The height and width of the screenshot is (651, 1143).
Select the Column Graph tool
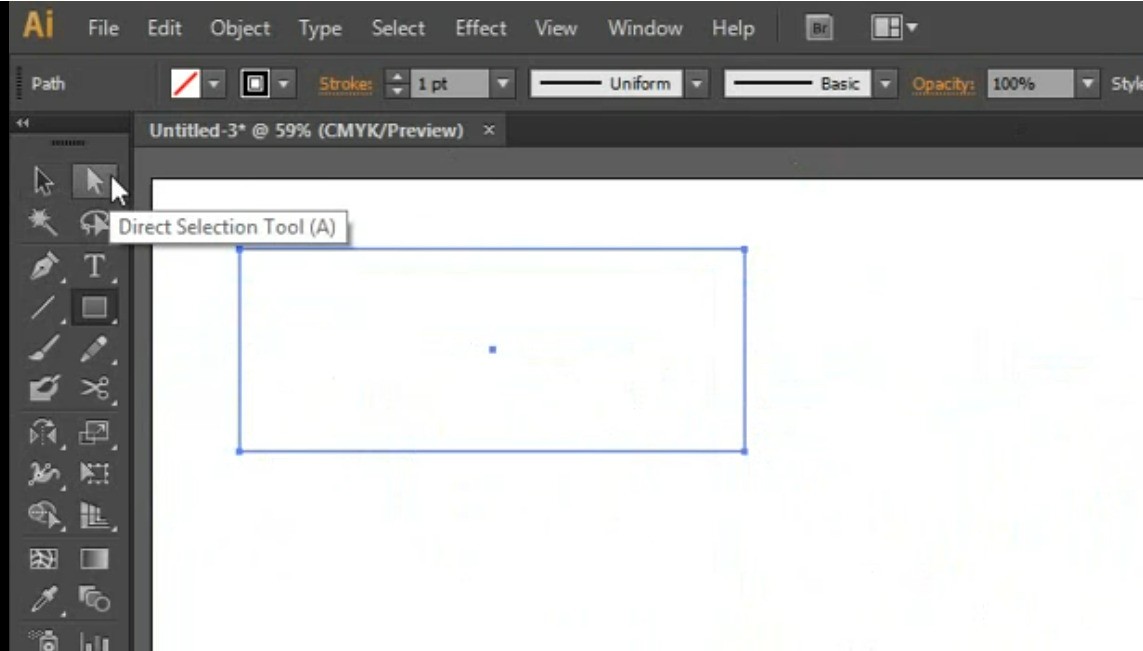94,641
